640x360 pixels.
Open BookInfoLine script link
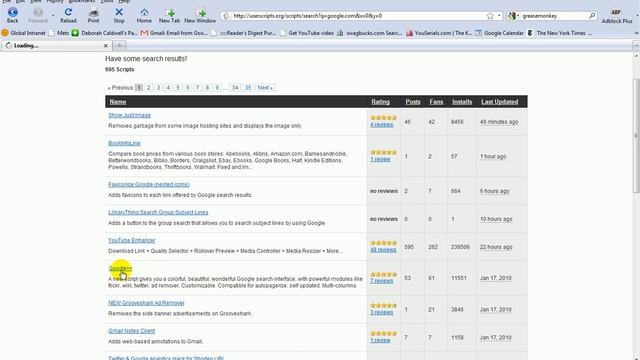(x=124, y=143)
